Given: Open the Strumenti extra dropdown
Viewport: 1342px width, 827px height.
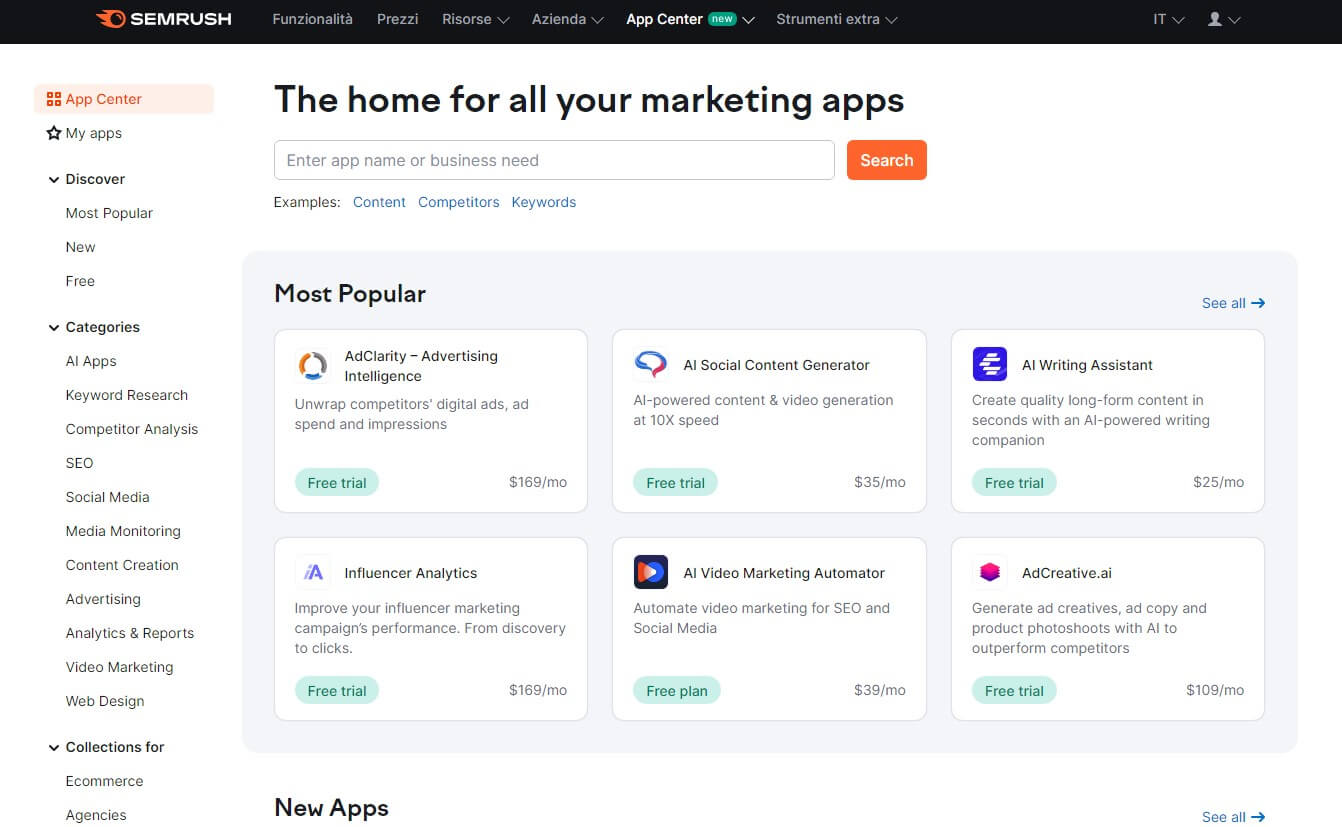Looking at the screenshot, I should (837, 19).
